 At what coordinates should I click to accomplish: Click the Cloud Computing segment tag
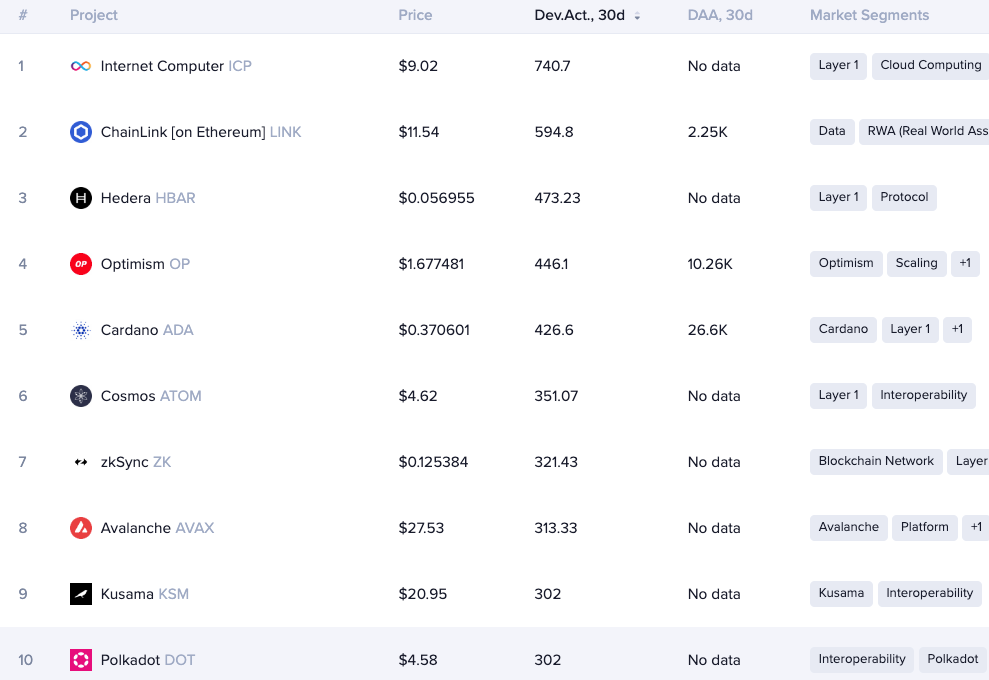click(930, 66)
